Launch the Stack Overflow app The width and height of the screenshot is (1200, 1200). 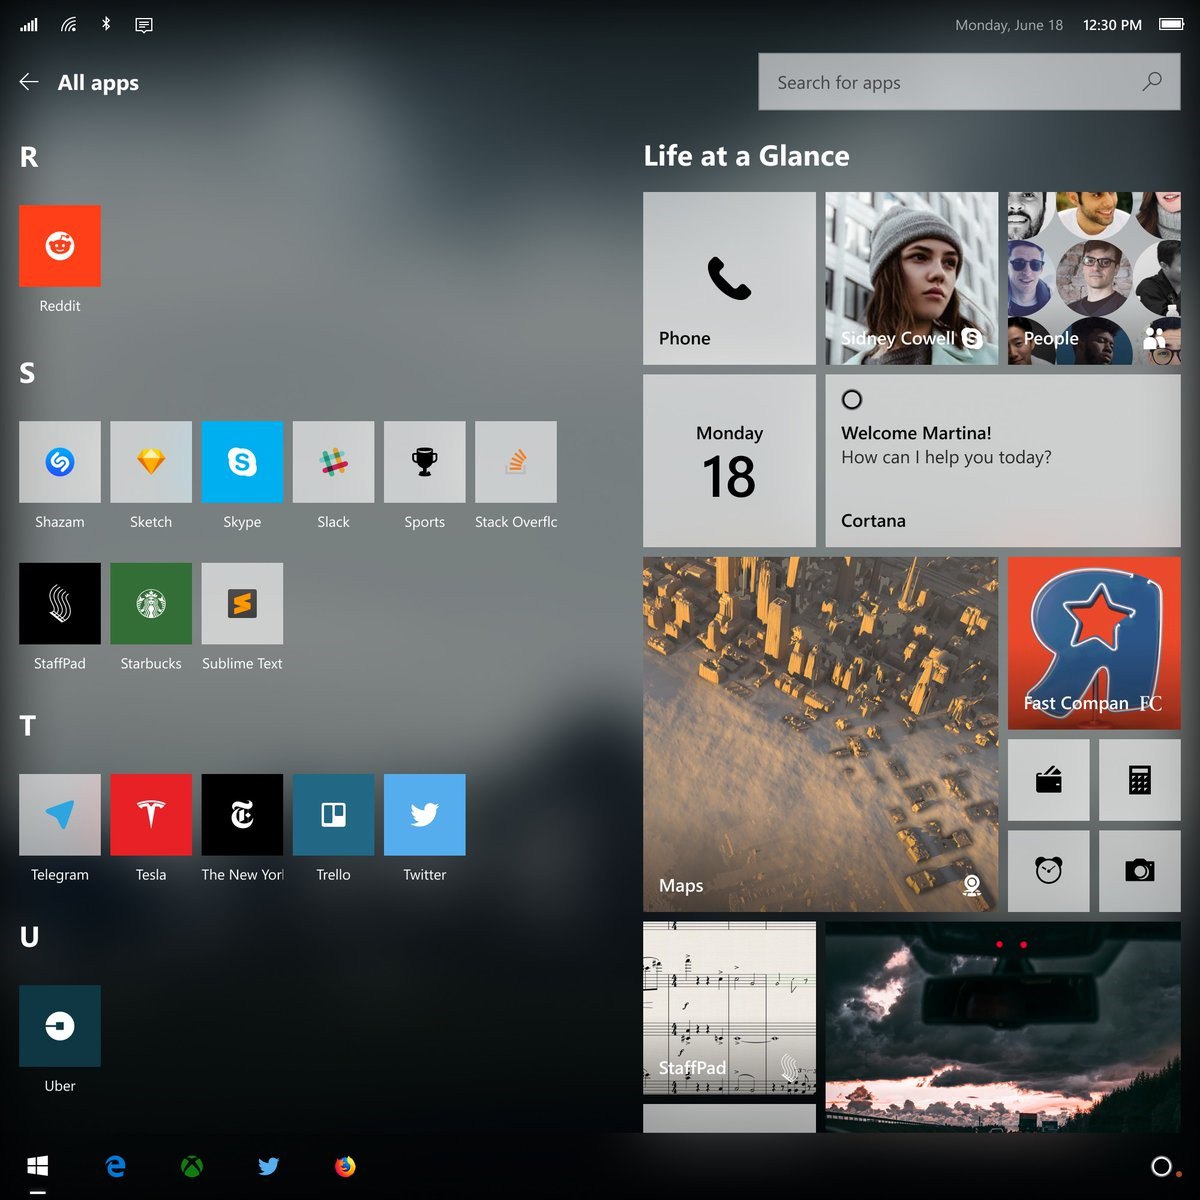pyautogui.click(x=516, y=462)
